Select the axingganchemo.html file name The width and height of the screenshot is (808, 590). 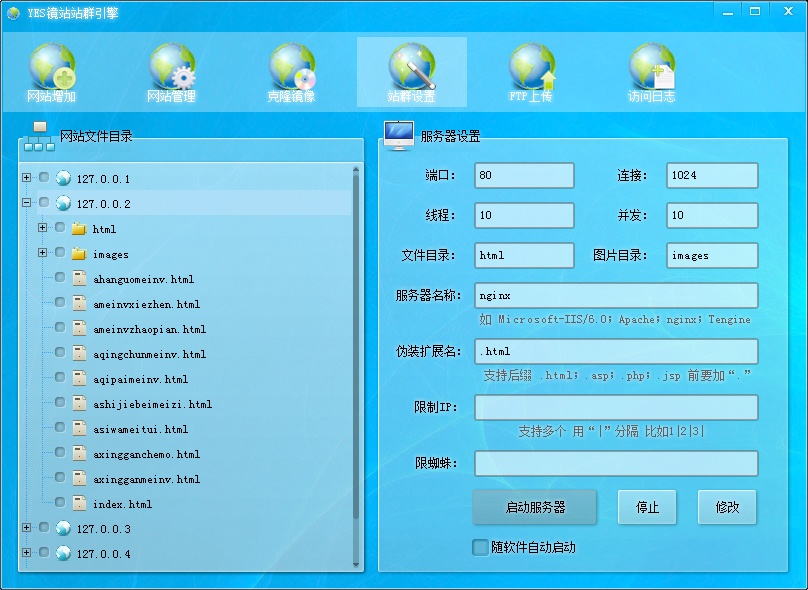[x=146, y=454]
